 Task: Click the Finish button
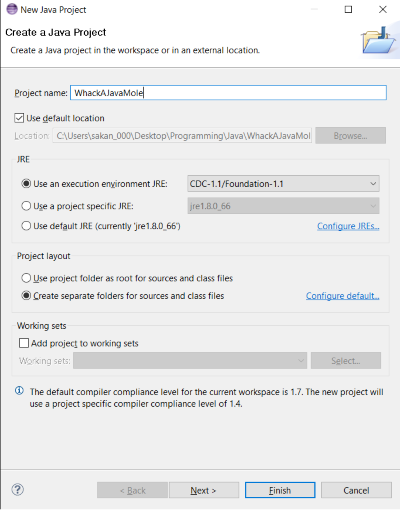point(280,490)
